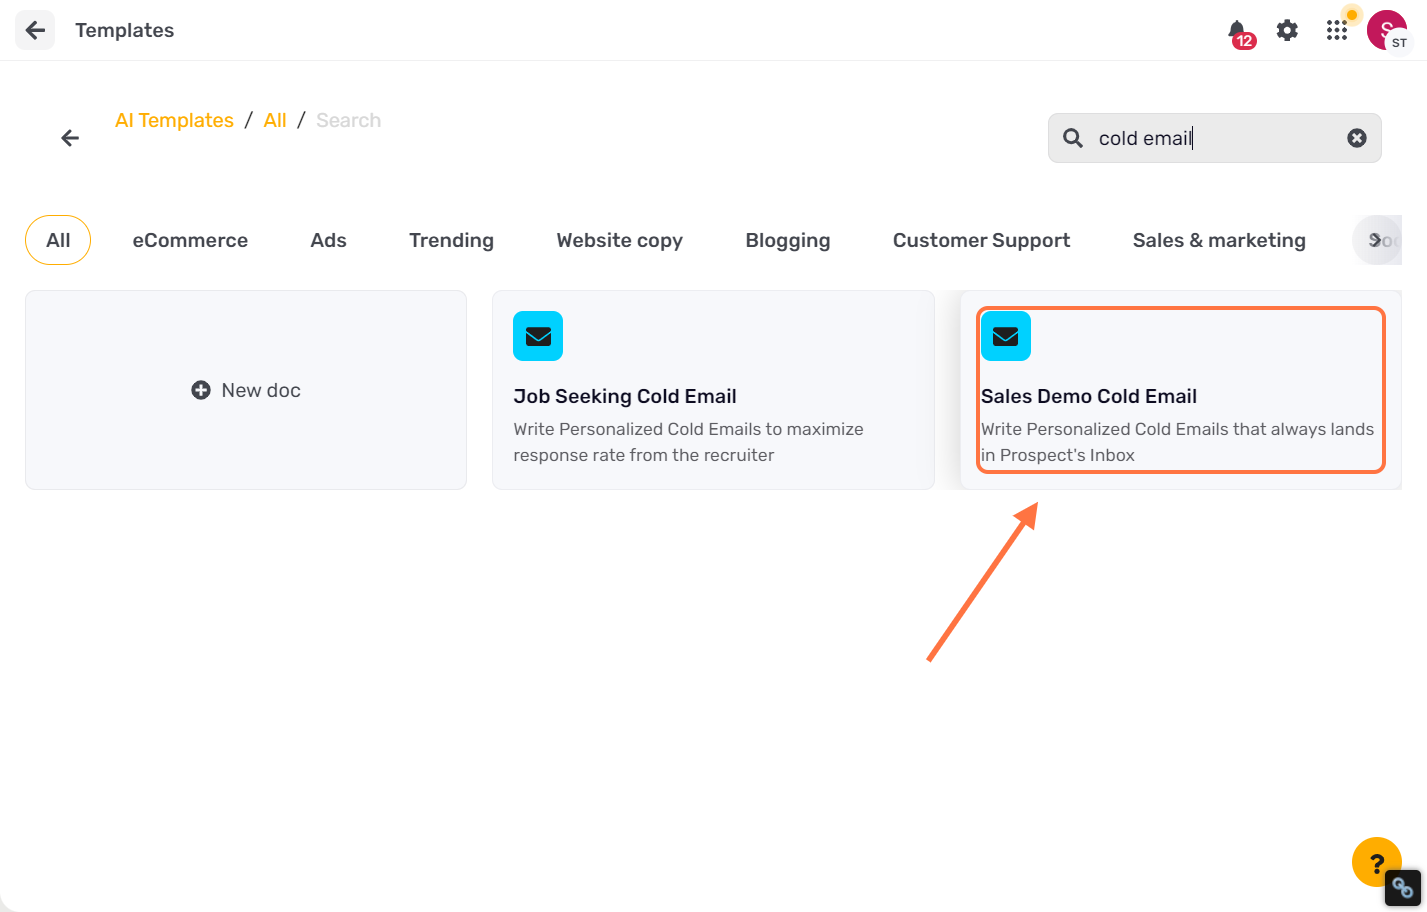Image resolution: width=1427 pixels, height=912 pixels.
Task: Reveal more categories with the right chevron
Action: point(1377,240)
